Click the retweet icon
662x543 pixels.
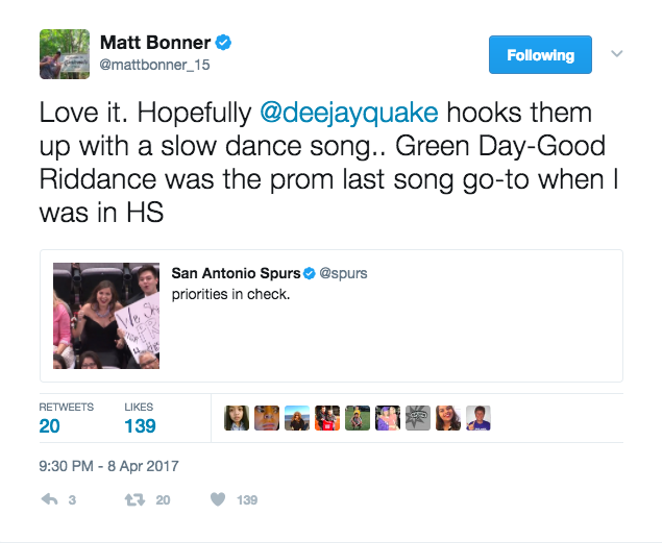click(135, 500)
